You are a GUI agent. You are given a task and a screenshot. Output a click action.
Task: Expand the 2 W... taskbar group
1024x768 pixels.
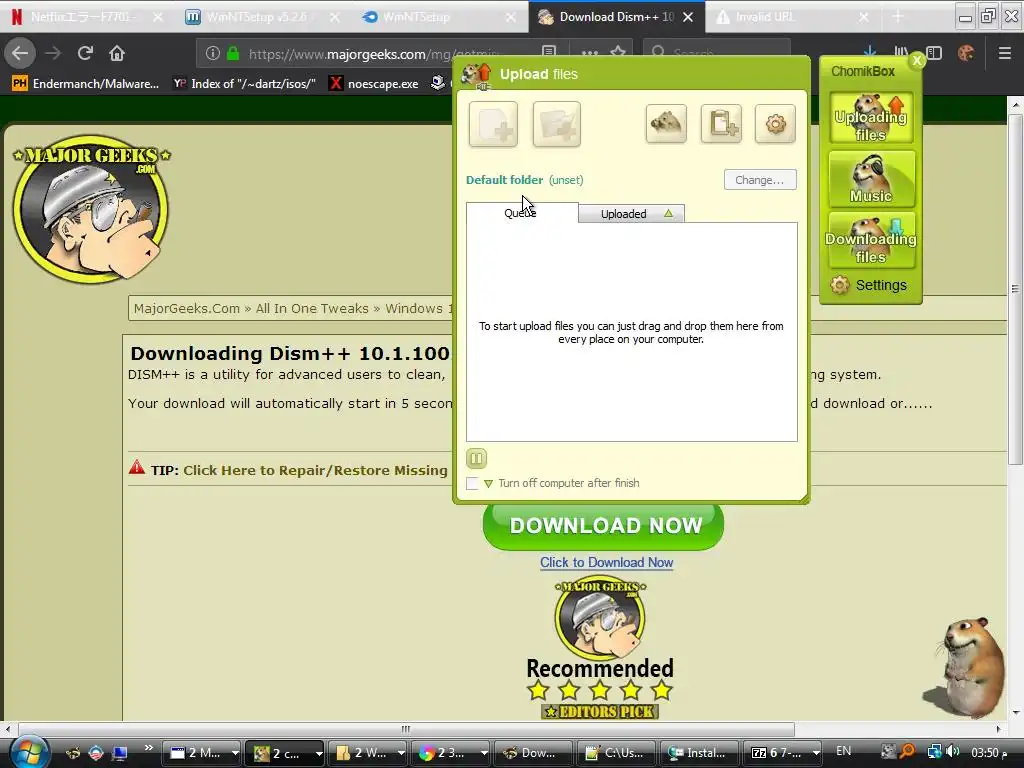click(x=401, y=753)
